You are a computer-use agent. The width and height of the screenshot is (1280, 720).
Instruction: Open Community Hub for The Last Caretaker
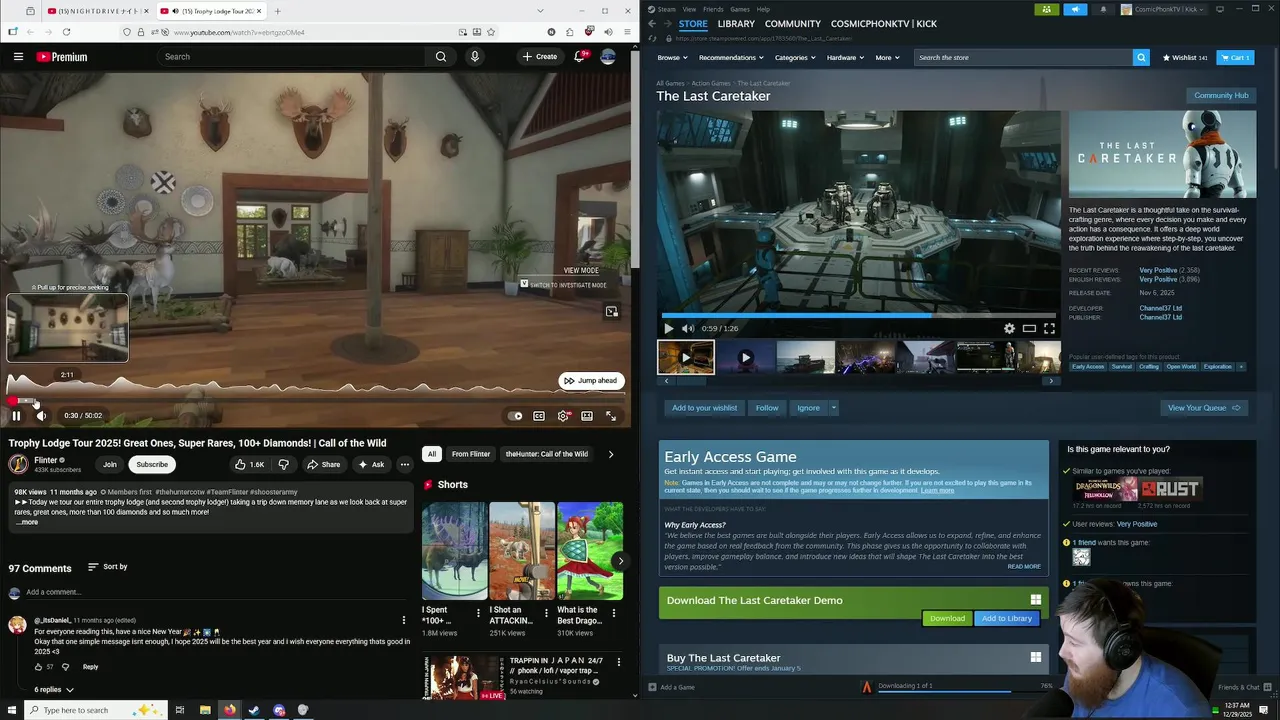tap(1221, 95)
